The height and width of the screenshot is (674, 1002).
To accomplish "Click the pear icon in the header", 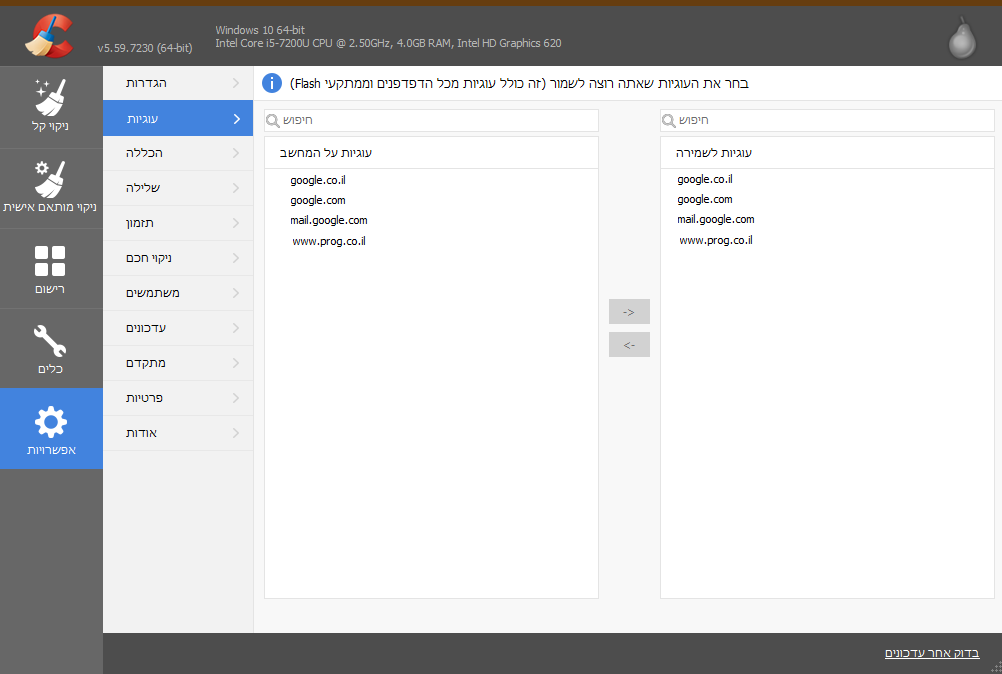I will 963,39.
